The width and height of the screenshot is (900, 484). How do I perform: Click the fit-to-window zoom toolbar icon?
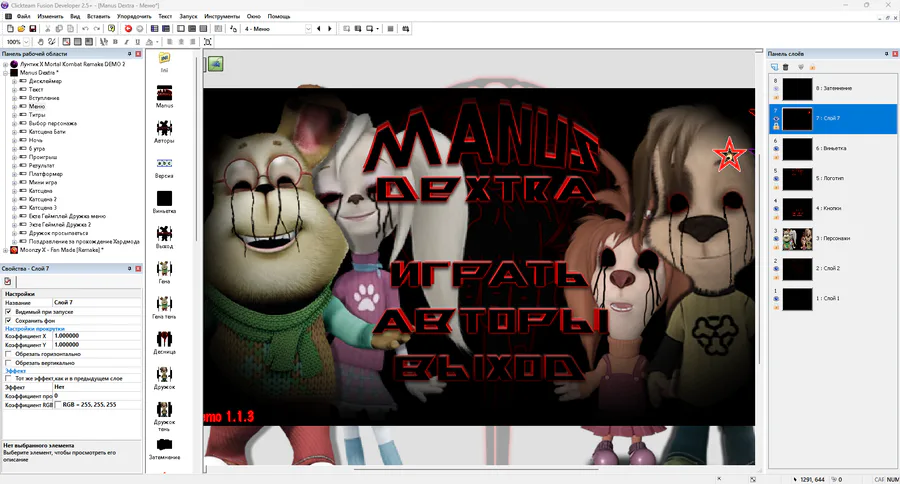208,42
